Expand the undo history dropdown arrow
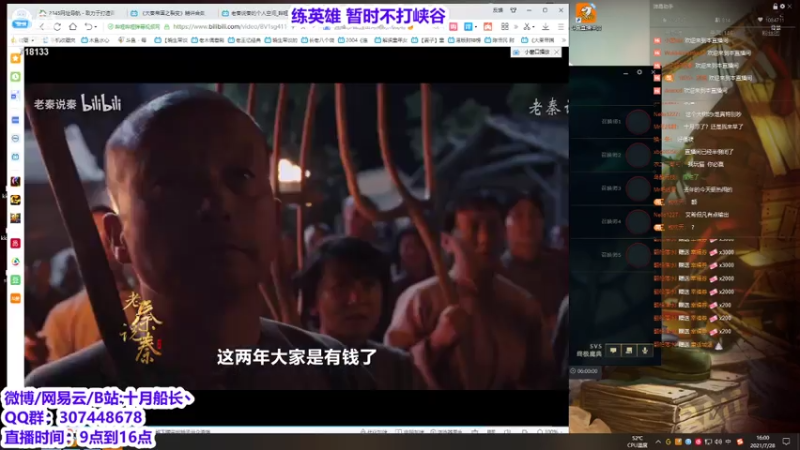Screen dimensions: 800x450 click(97, 27)
